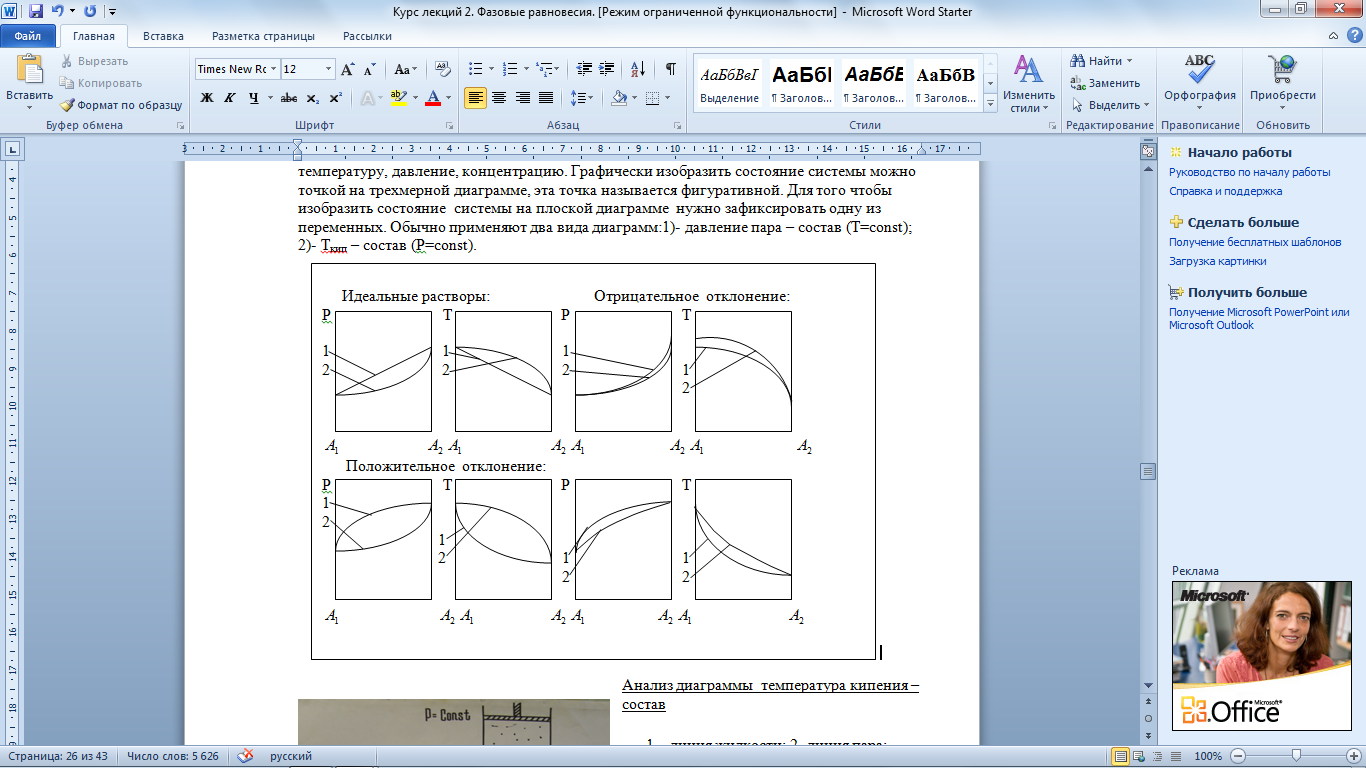1366x768 pixels.
Task: Open the Найти find dropdown arrow
Action: [1129, 61]
